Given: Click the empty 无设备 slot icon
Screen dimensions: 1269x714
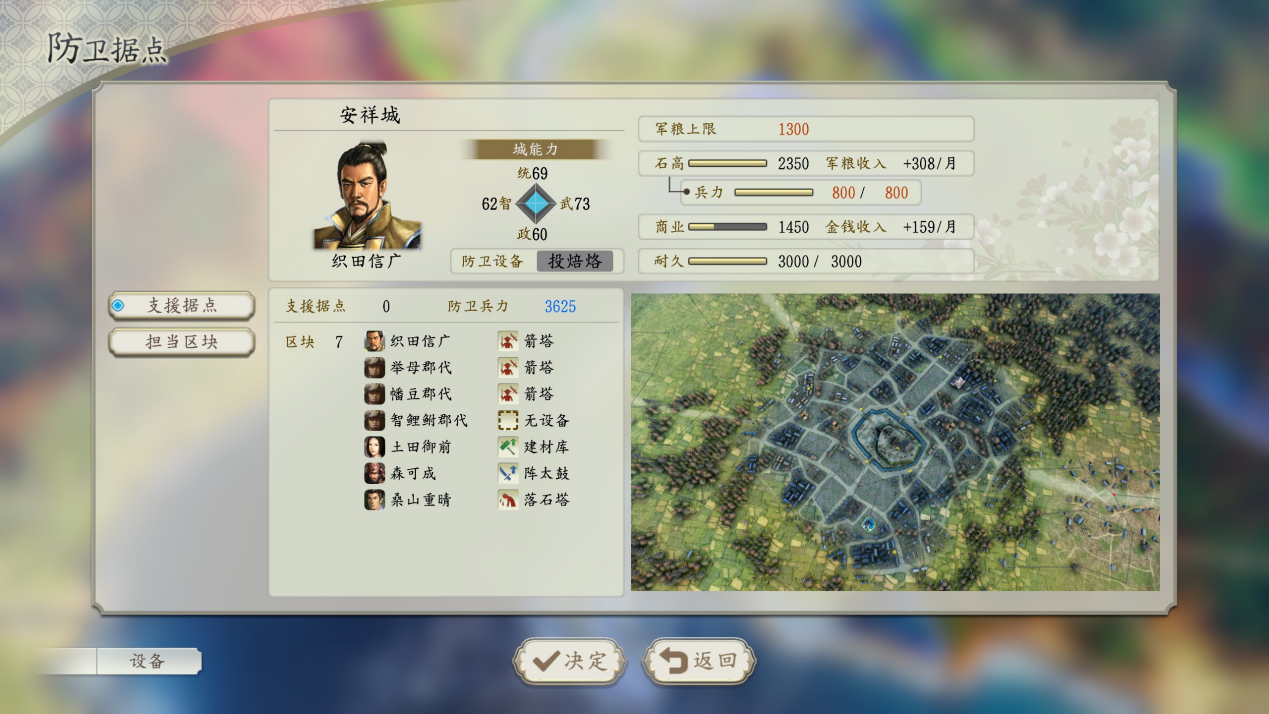Looking at the screenshot, I should pyautogui.click(x=508, y=420).
